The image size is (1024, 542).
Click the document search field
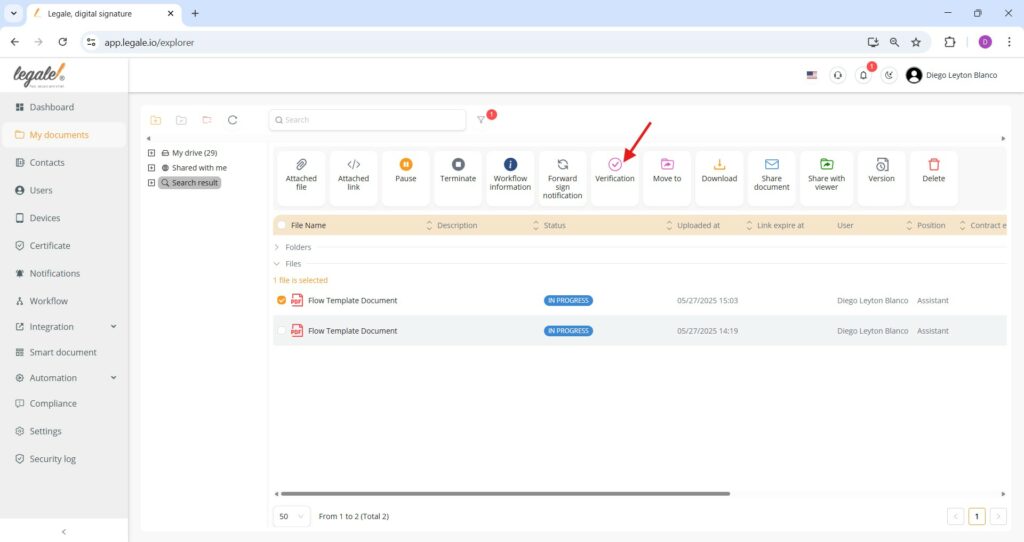368,120
